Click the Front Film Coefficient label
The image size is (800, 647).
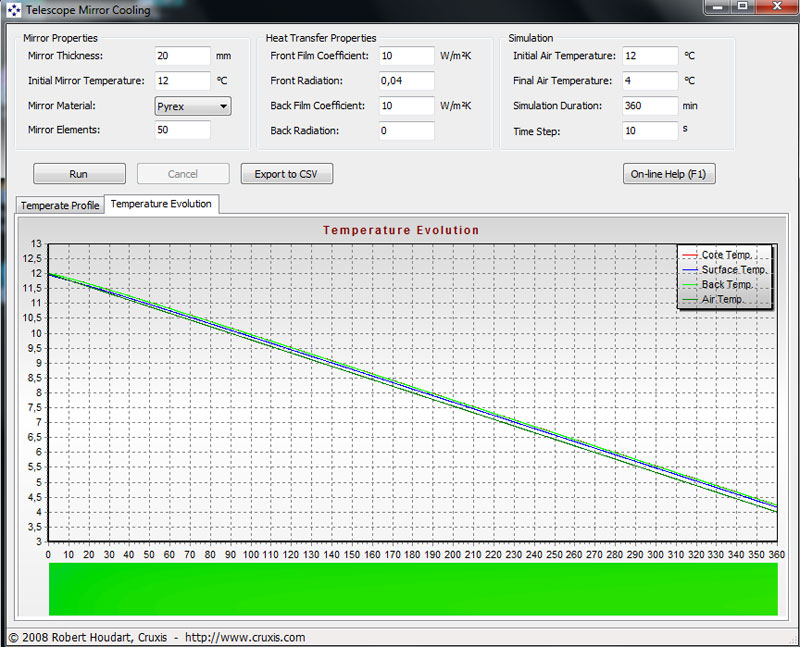(319, 56)
